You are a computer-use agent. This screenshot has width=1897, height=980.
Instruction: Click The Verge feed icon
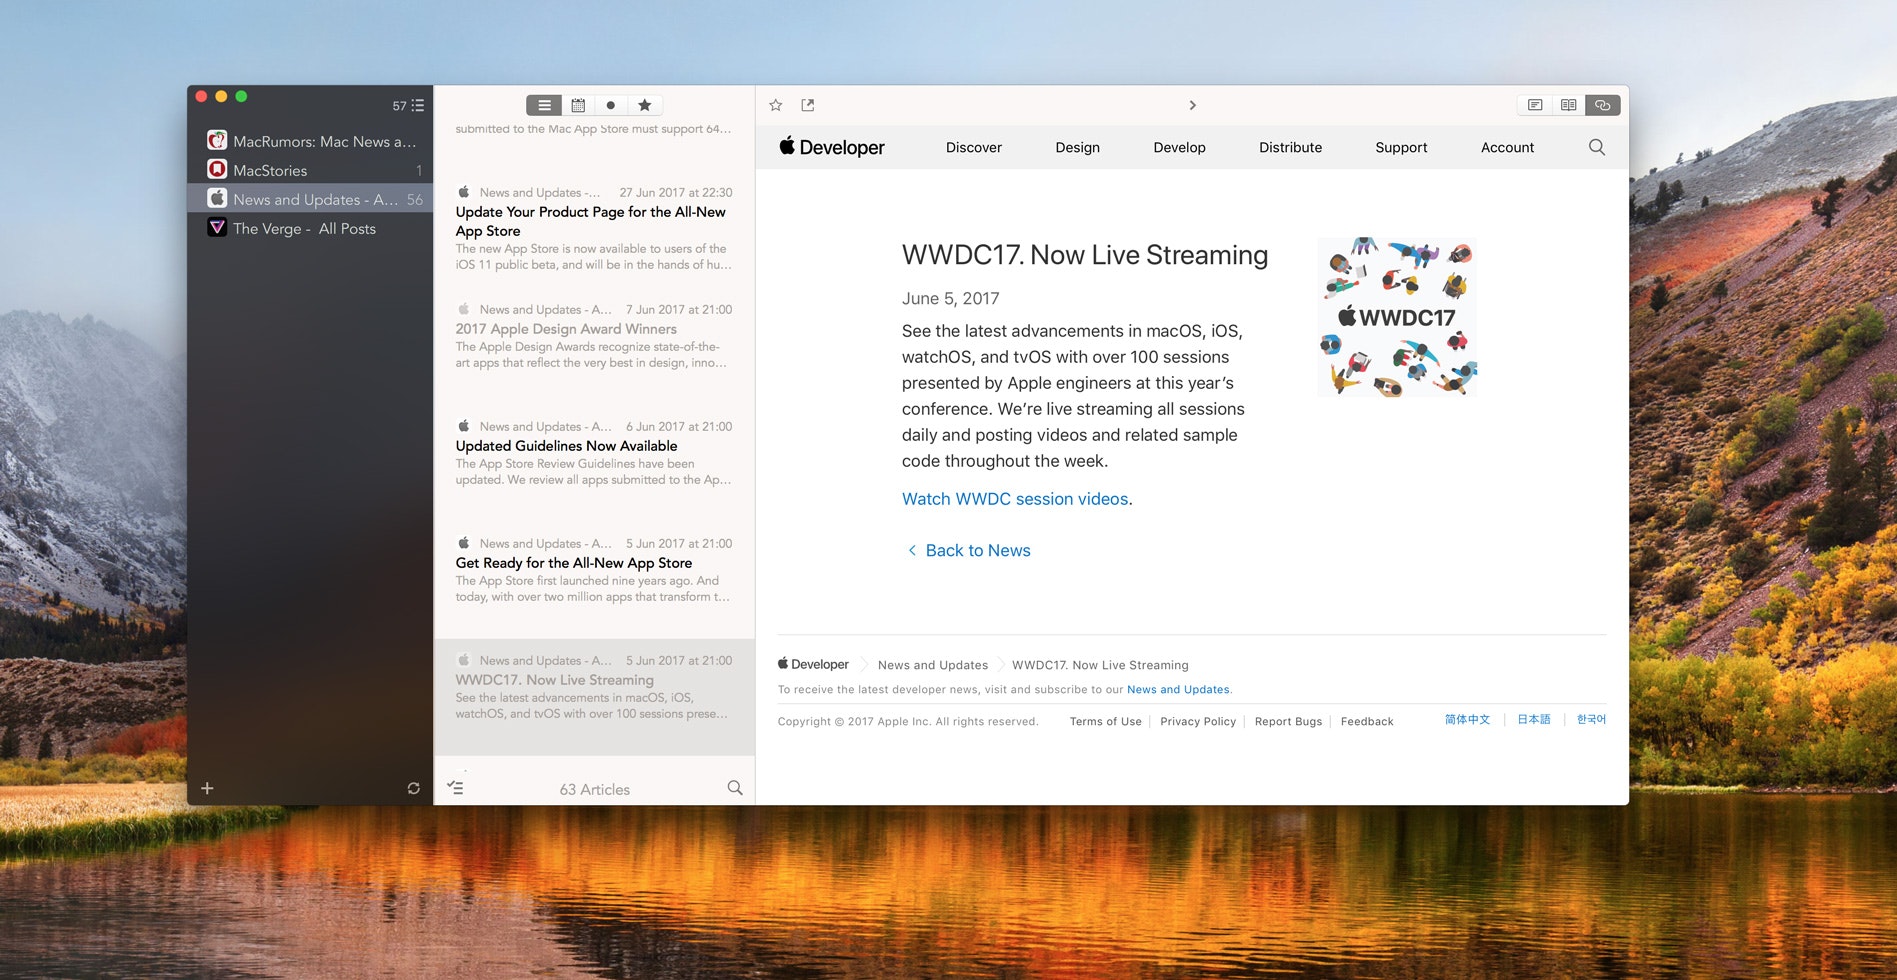tap(217, 227)
